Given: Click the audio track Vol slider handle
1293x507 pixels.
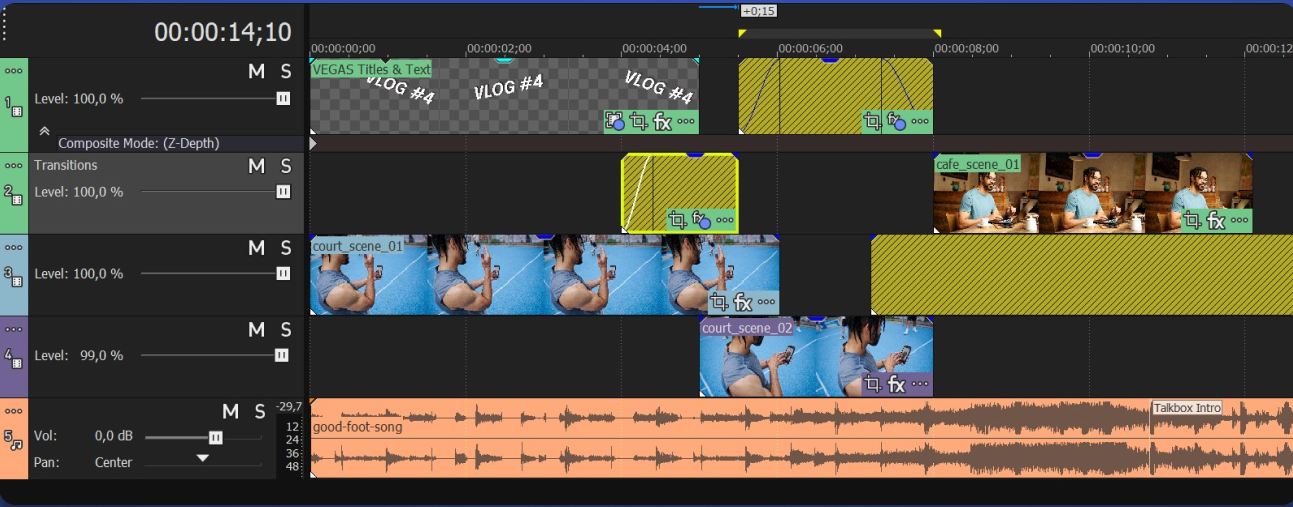Looking at the screenshot, I should 215,437.
